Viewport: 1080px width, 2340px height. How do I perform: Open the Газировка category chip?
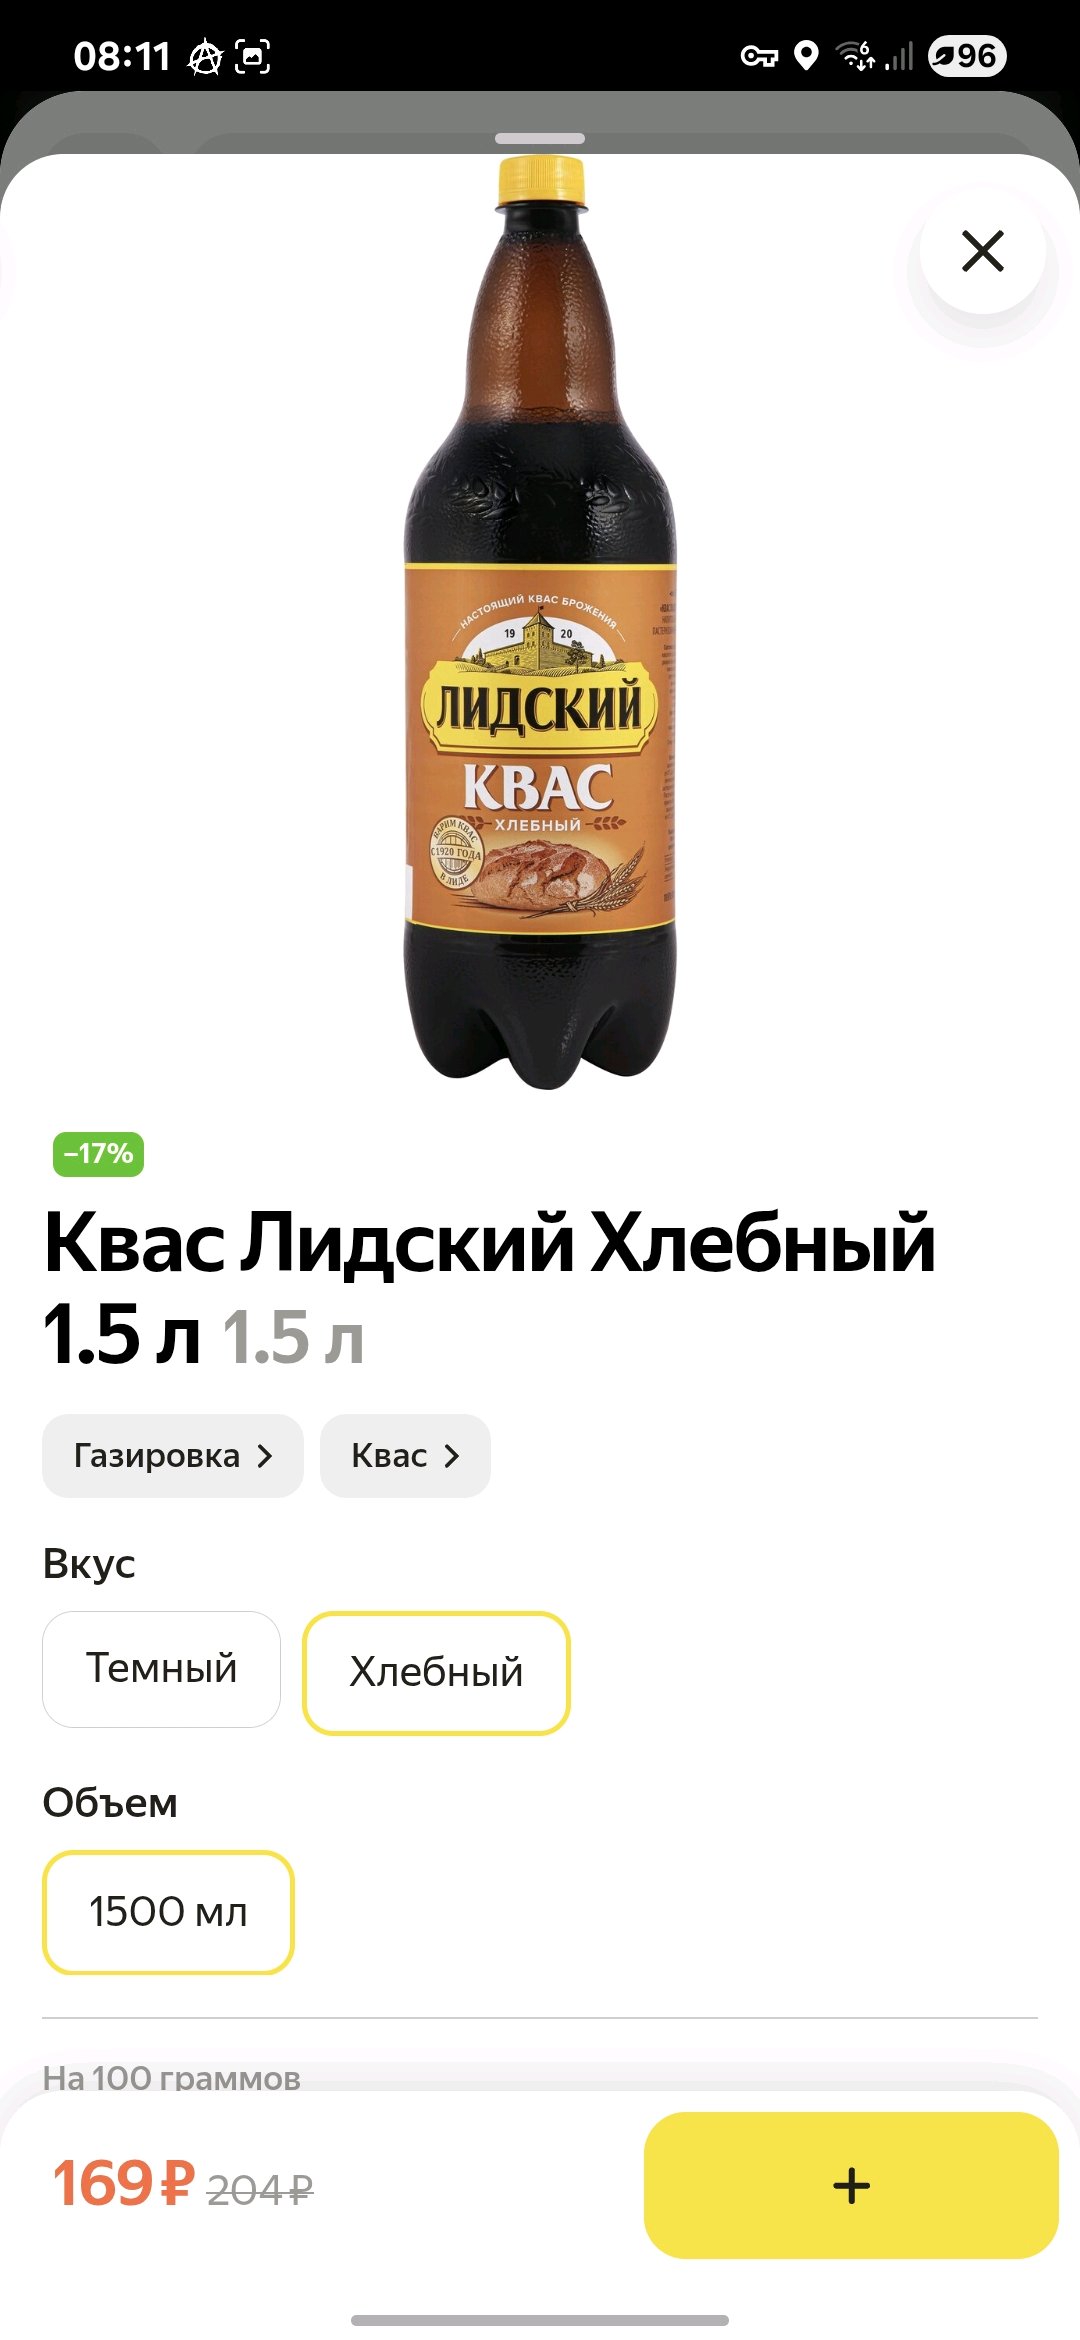[172, 1456]
